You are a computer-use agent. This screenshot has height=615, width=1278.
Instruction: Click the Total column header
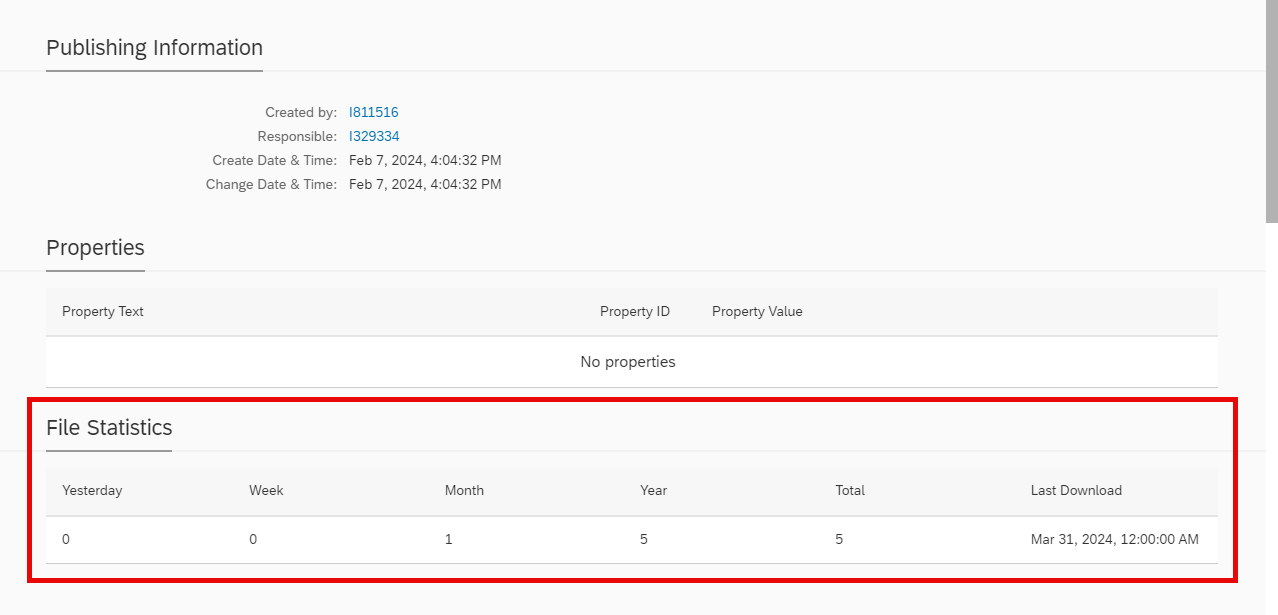click(x=850, y=490)
